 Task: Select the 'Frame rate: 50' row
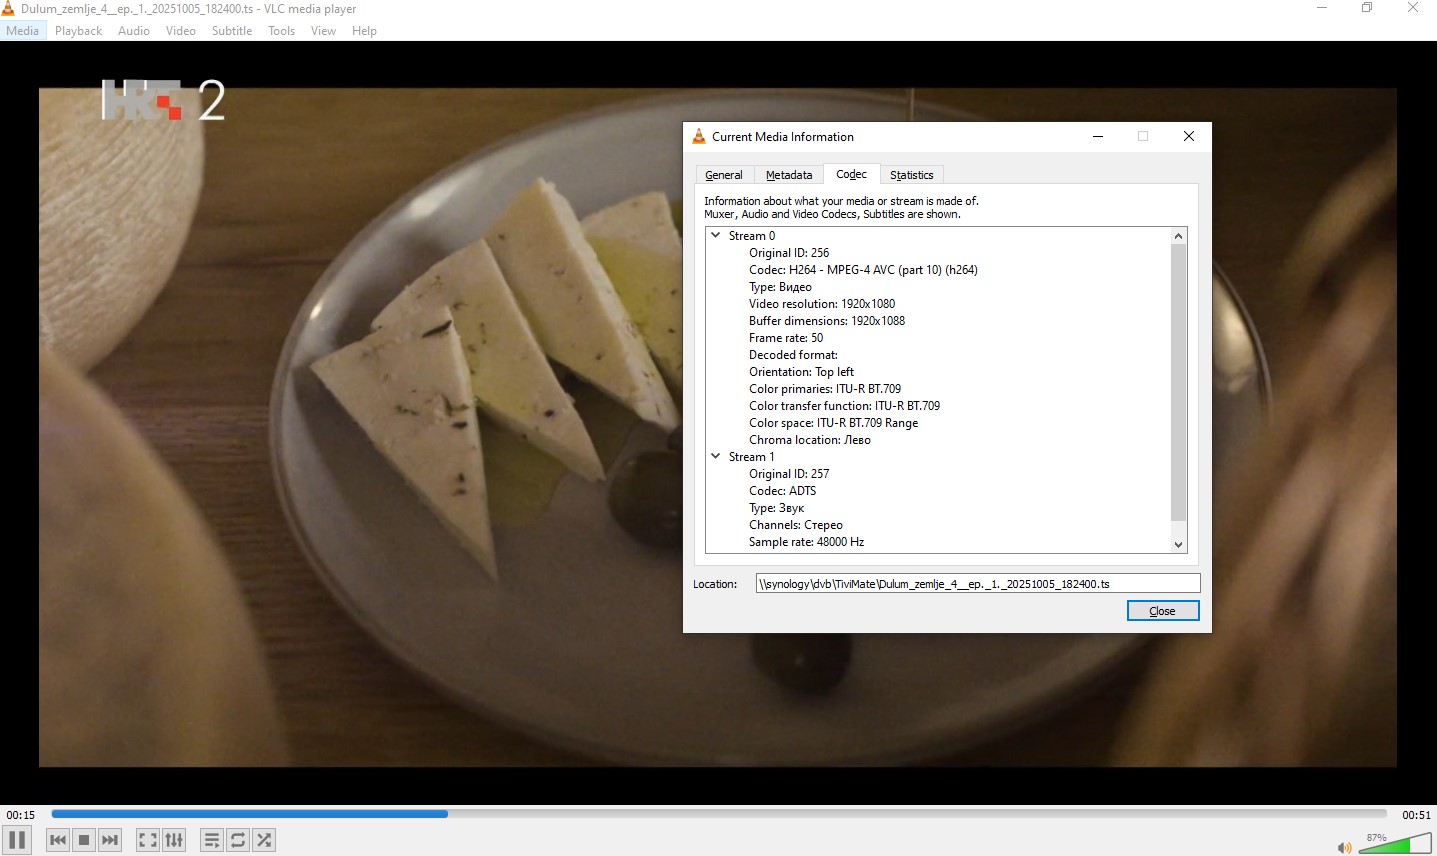(786, 338)
